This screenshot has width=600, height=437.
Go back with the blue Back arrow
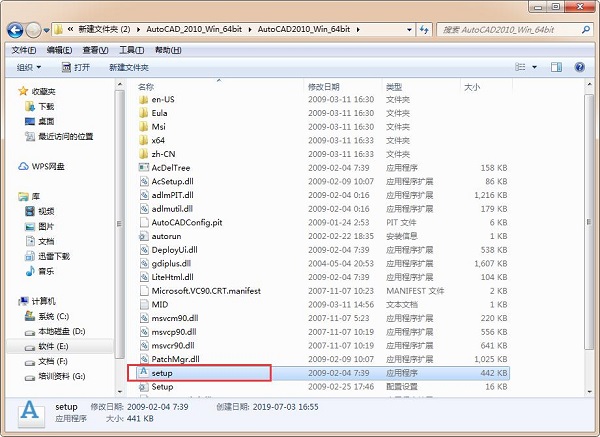pyautogui.click(x=15, y=30)
